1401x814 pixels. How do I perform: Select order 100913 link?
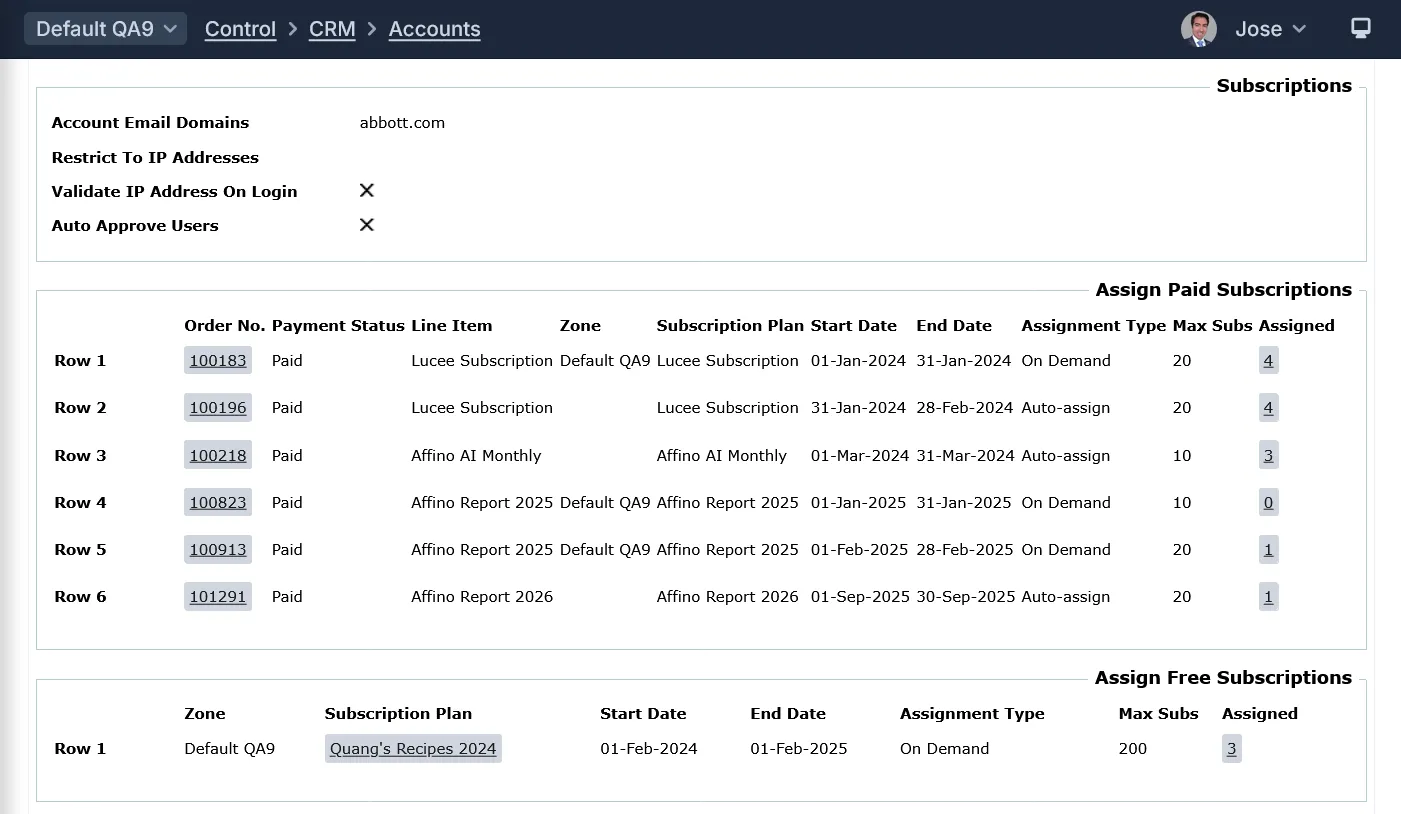pyautogui.click(x=218, y=550)
